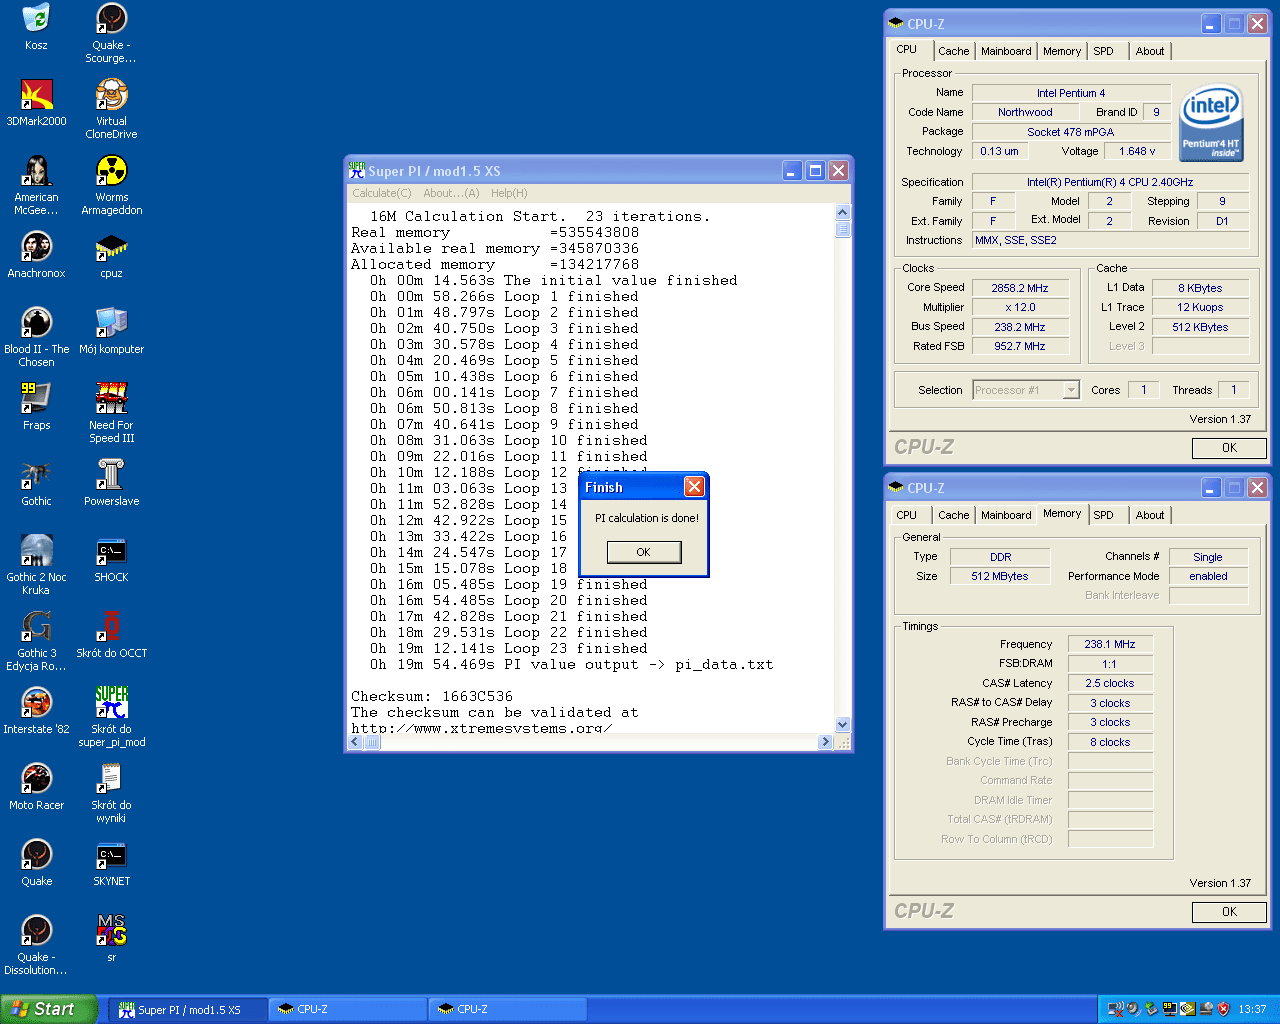The width and height of the screenshot is (1280, 1024).
Task: Select Skrót do OCCT icon
Action: click(111, 634)
